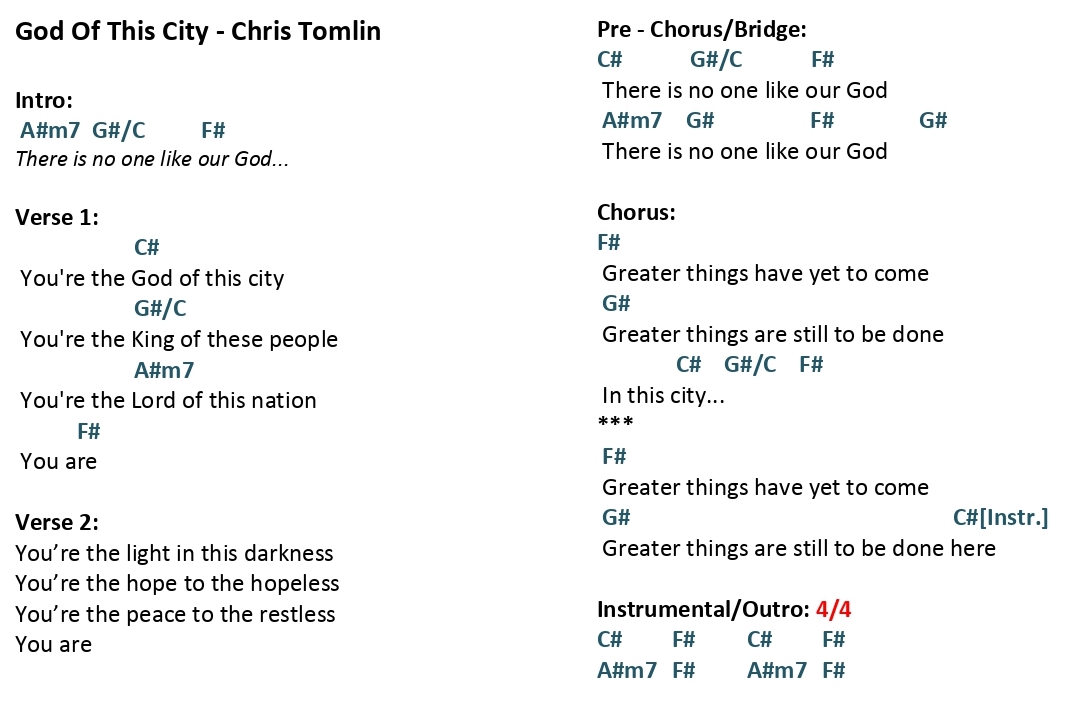1073x707 pixels.
Task: Click the Chorus heading
Action: pos(636,212)
